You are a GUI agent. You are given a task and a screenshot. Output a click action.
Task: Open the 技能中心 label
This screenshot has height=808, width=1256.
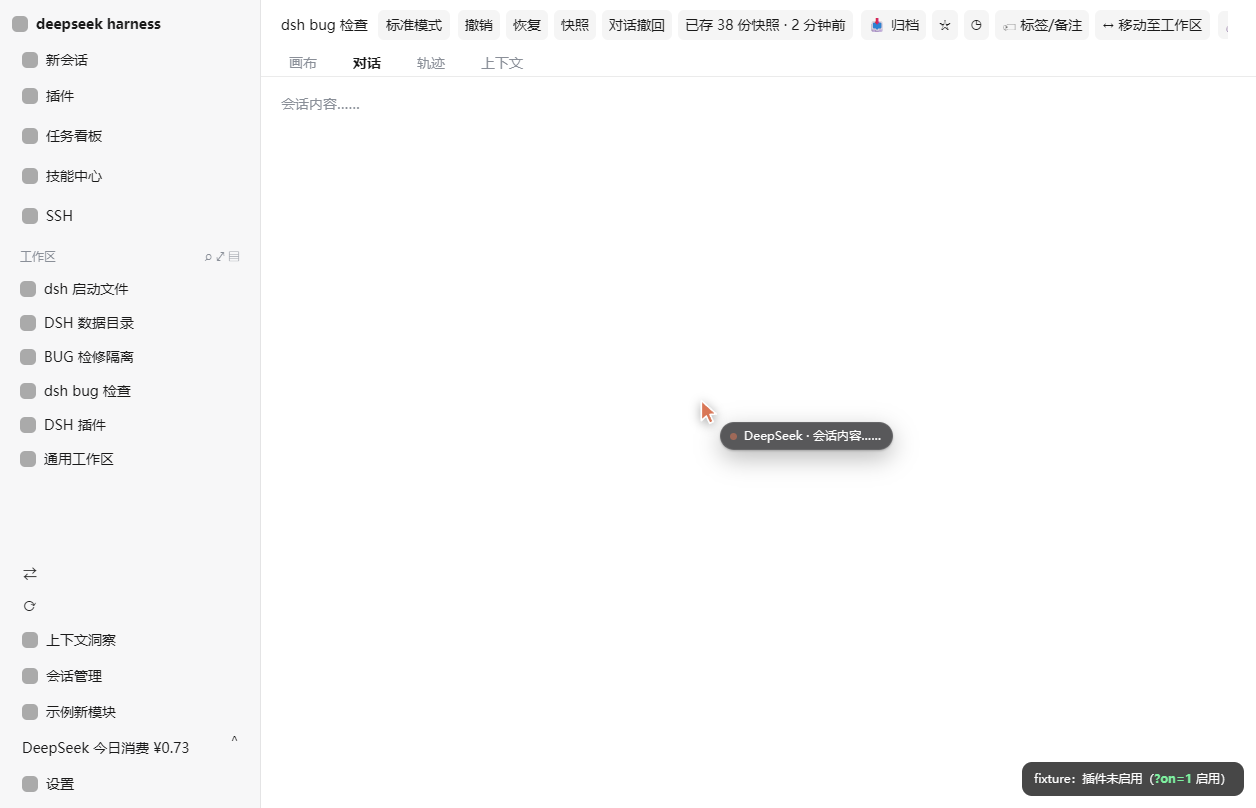[x=74, y=176]
